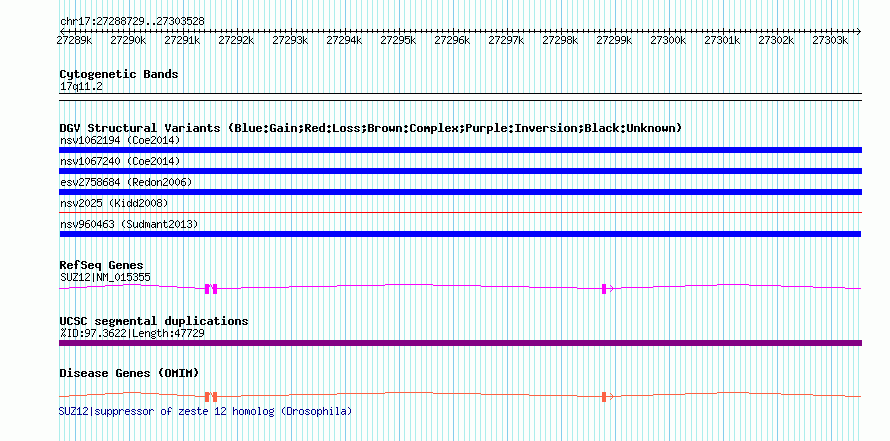Click the orange OMIM exon near 27299k
Viewport: 890px width, 441px height.
604,397
